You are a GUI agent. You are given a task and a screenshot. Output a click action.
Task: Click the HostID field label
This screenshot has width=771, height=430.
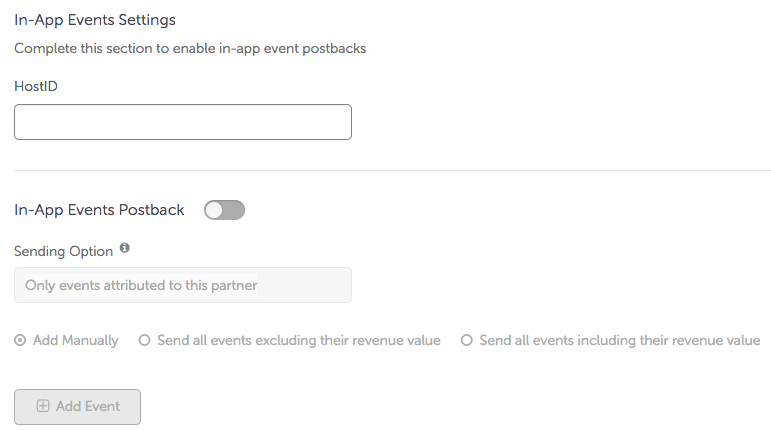coord(36,86)
